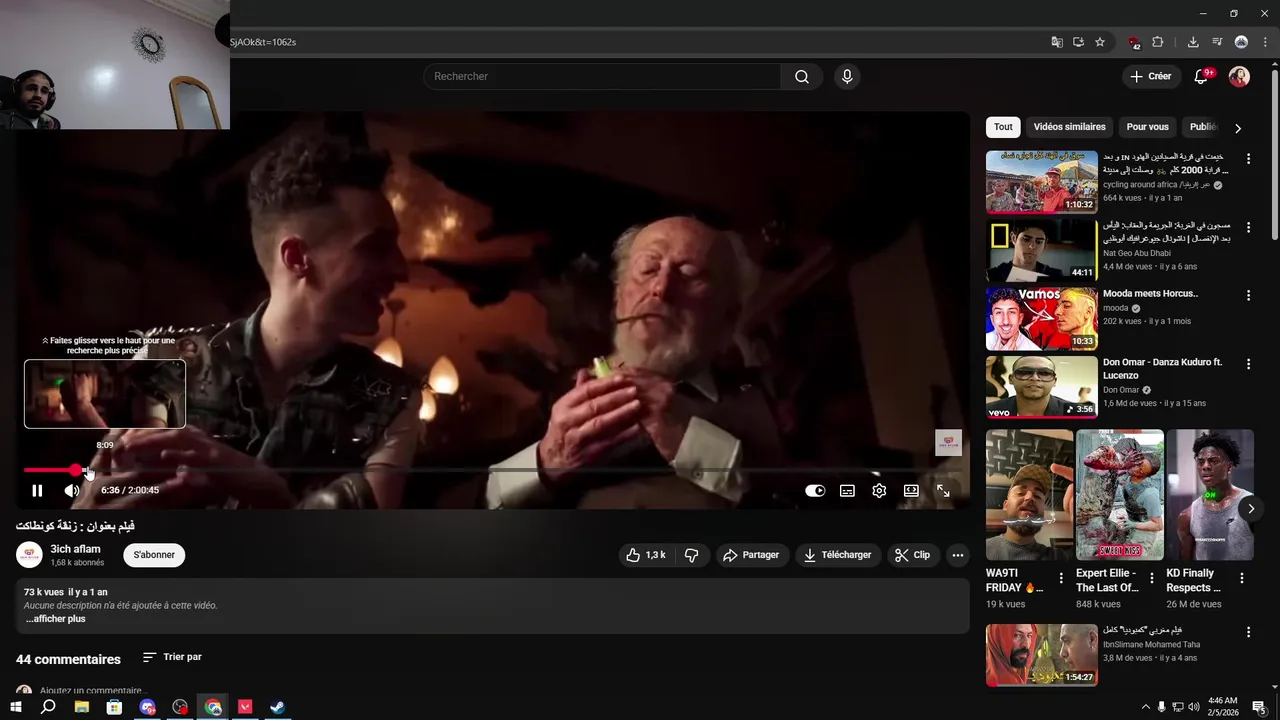Click the Partager share button
This screenshot has width=1280, height=720.
(751, 555)
